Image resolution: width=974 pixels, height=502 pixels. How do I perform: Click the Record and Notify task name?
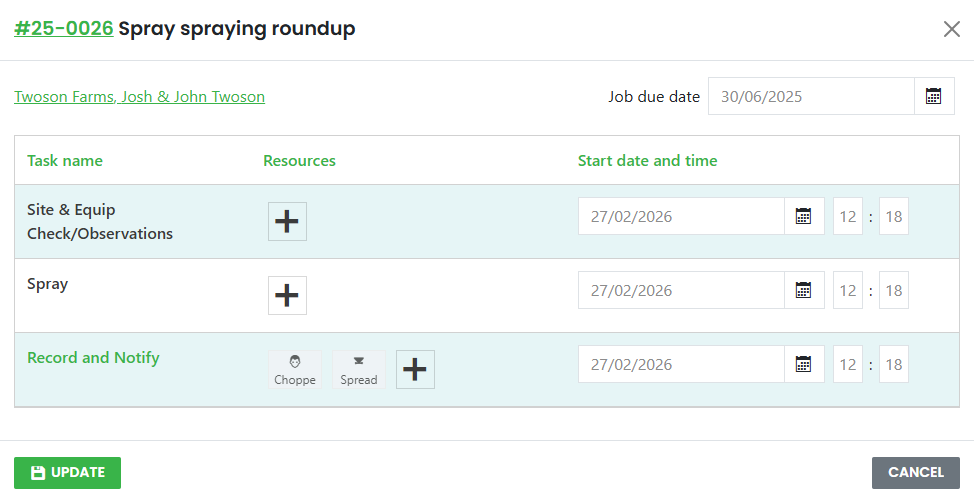click(93, 358)
